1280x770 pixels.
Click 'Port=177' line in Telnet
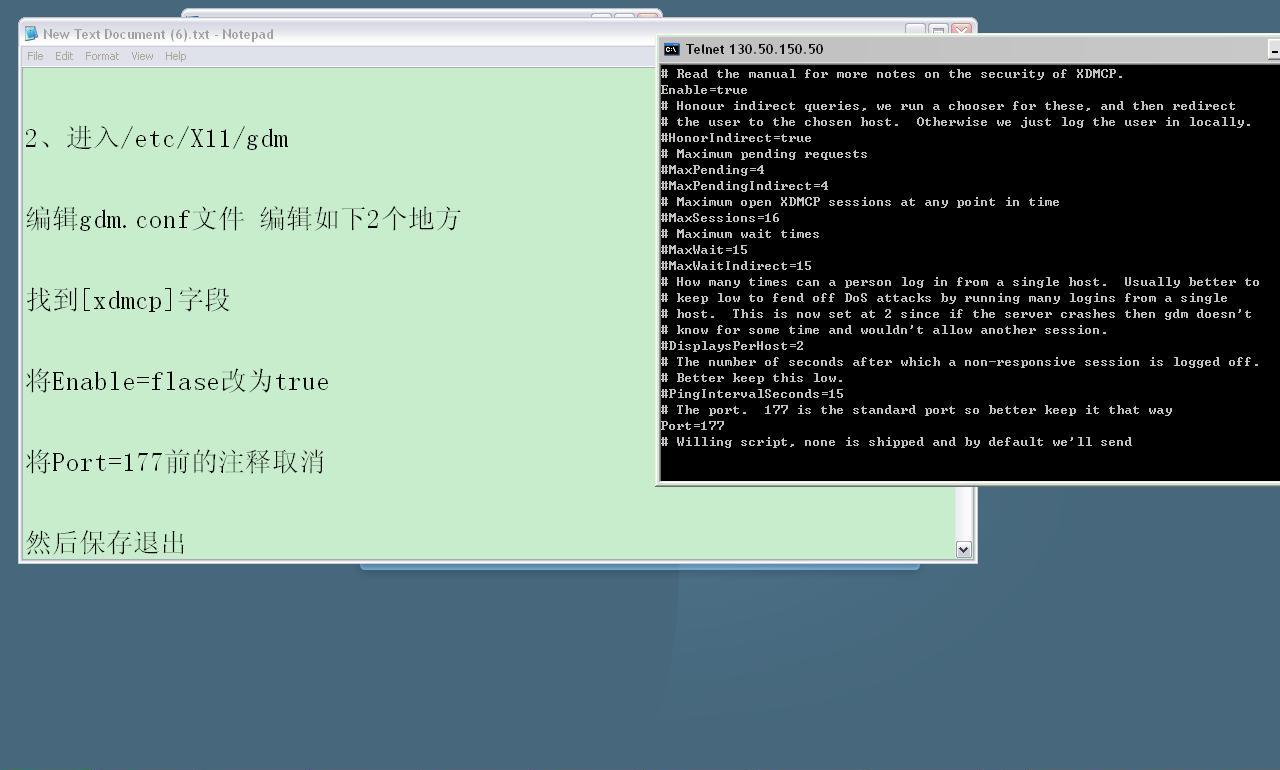pos(692,426)
